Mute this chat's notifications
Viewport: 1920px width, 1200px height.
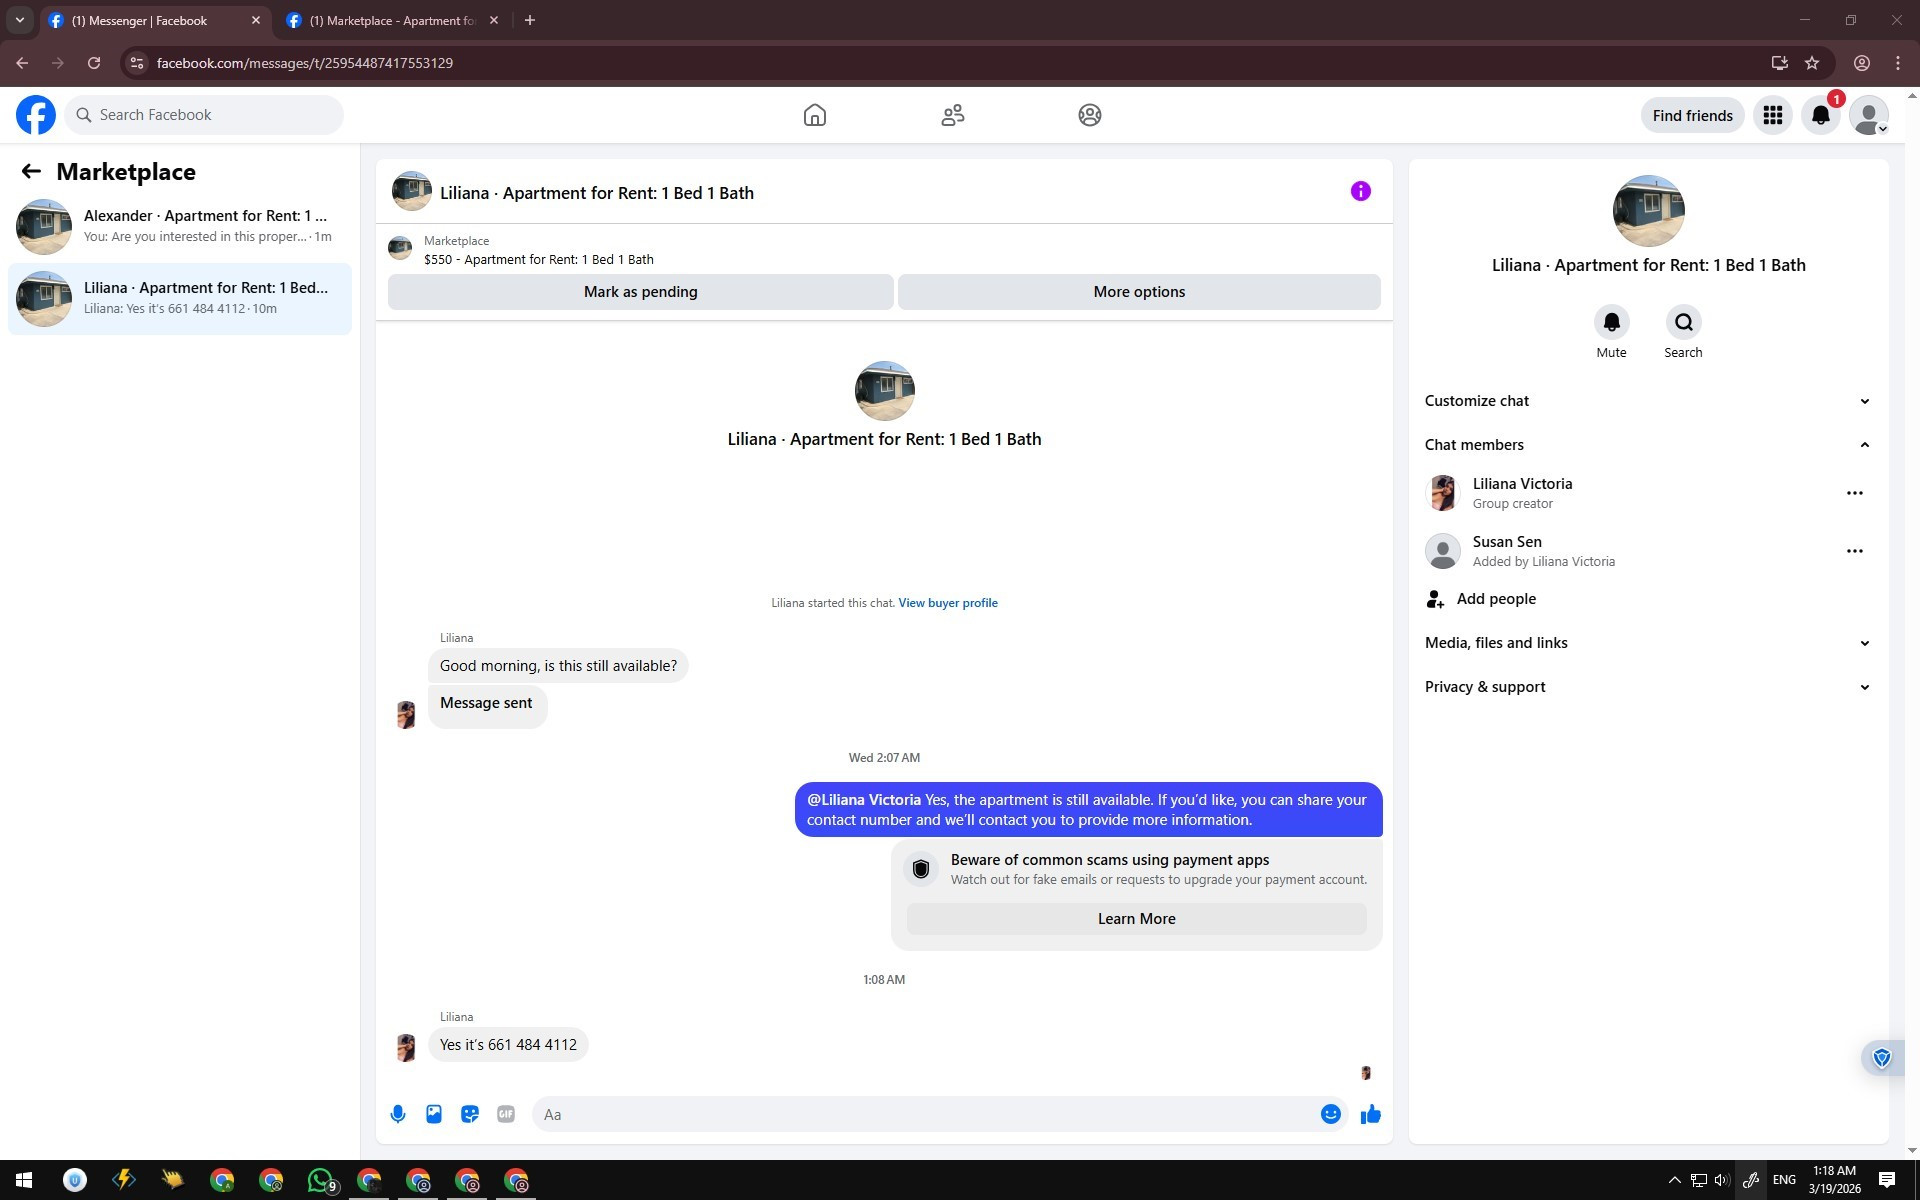(1611, 323)
